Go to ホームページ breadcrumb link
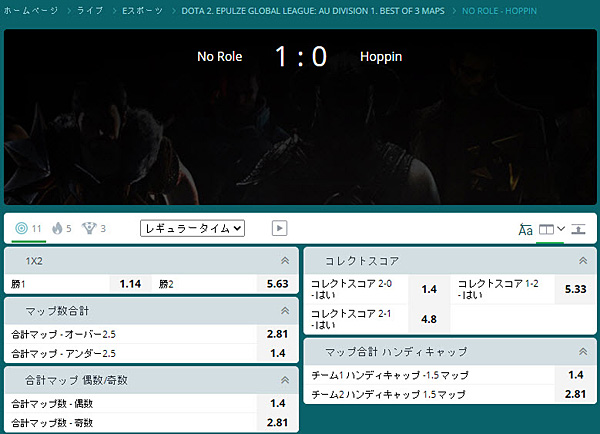This screenshot has width=600, height=434. pyautogui.click(x=31, y=11)
